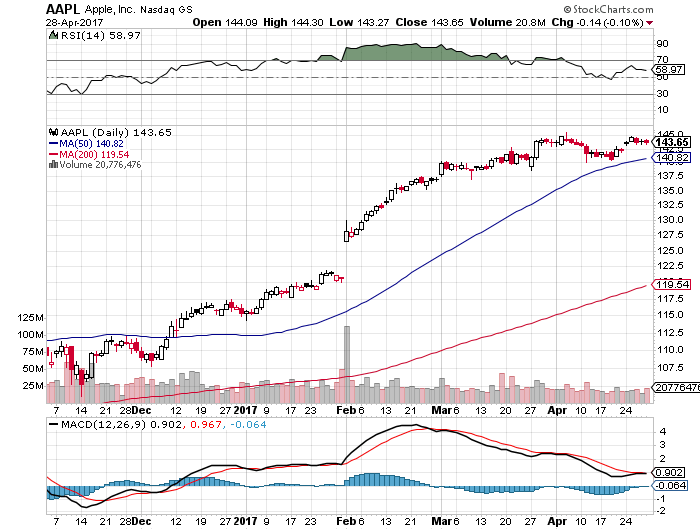The image size is (700, 530).
Task: Click the volume bars legend icon
Action: click(51, 165)
